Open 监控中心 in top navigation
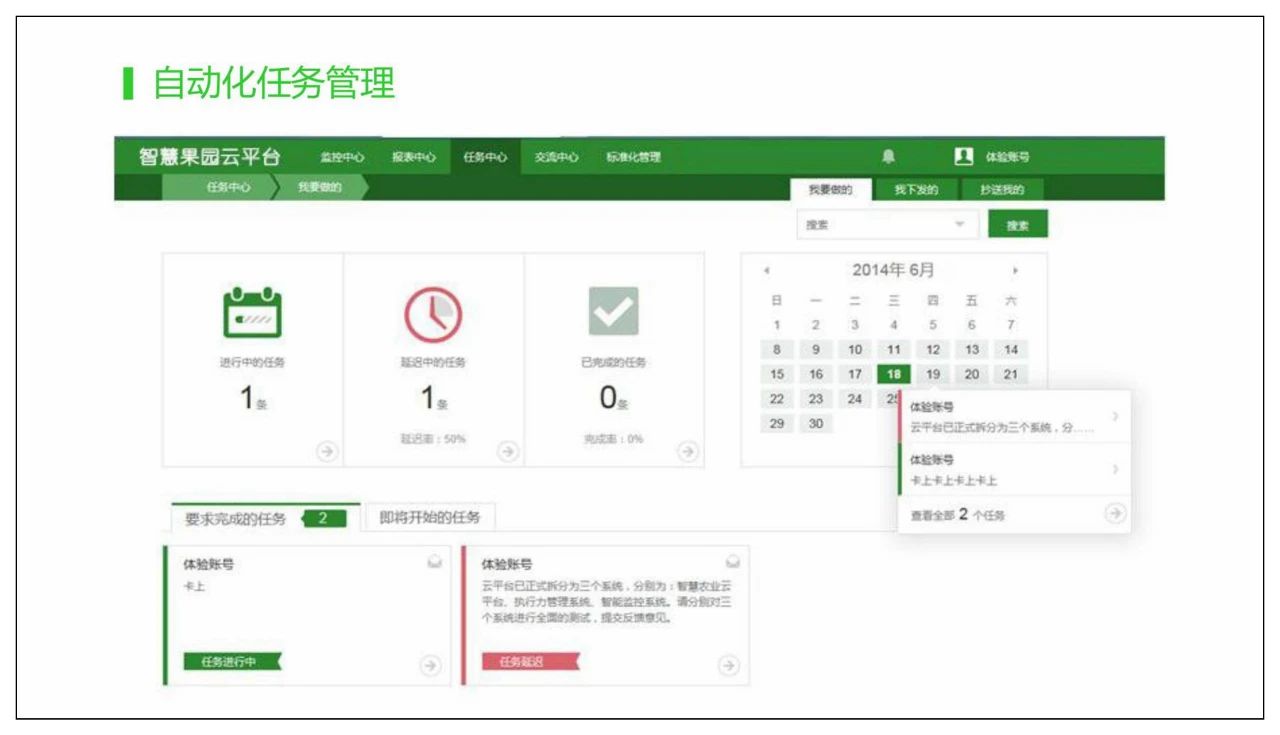 coord(342,157)
